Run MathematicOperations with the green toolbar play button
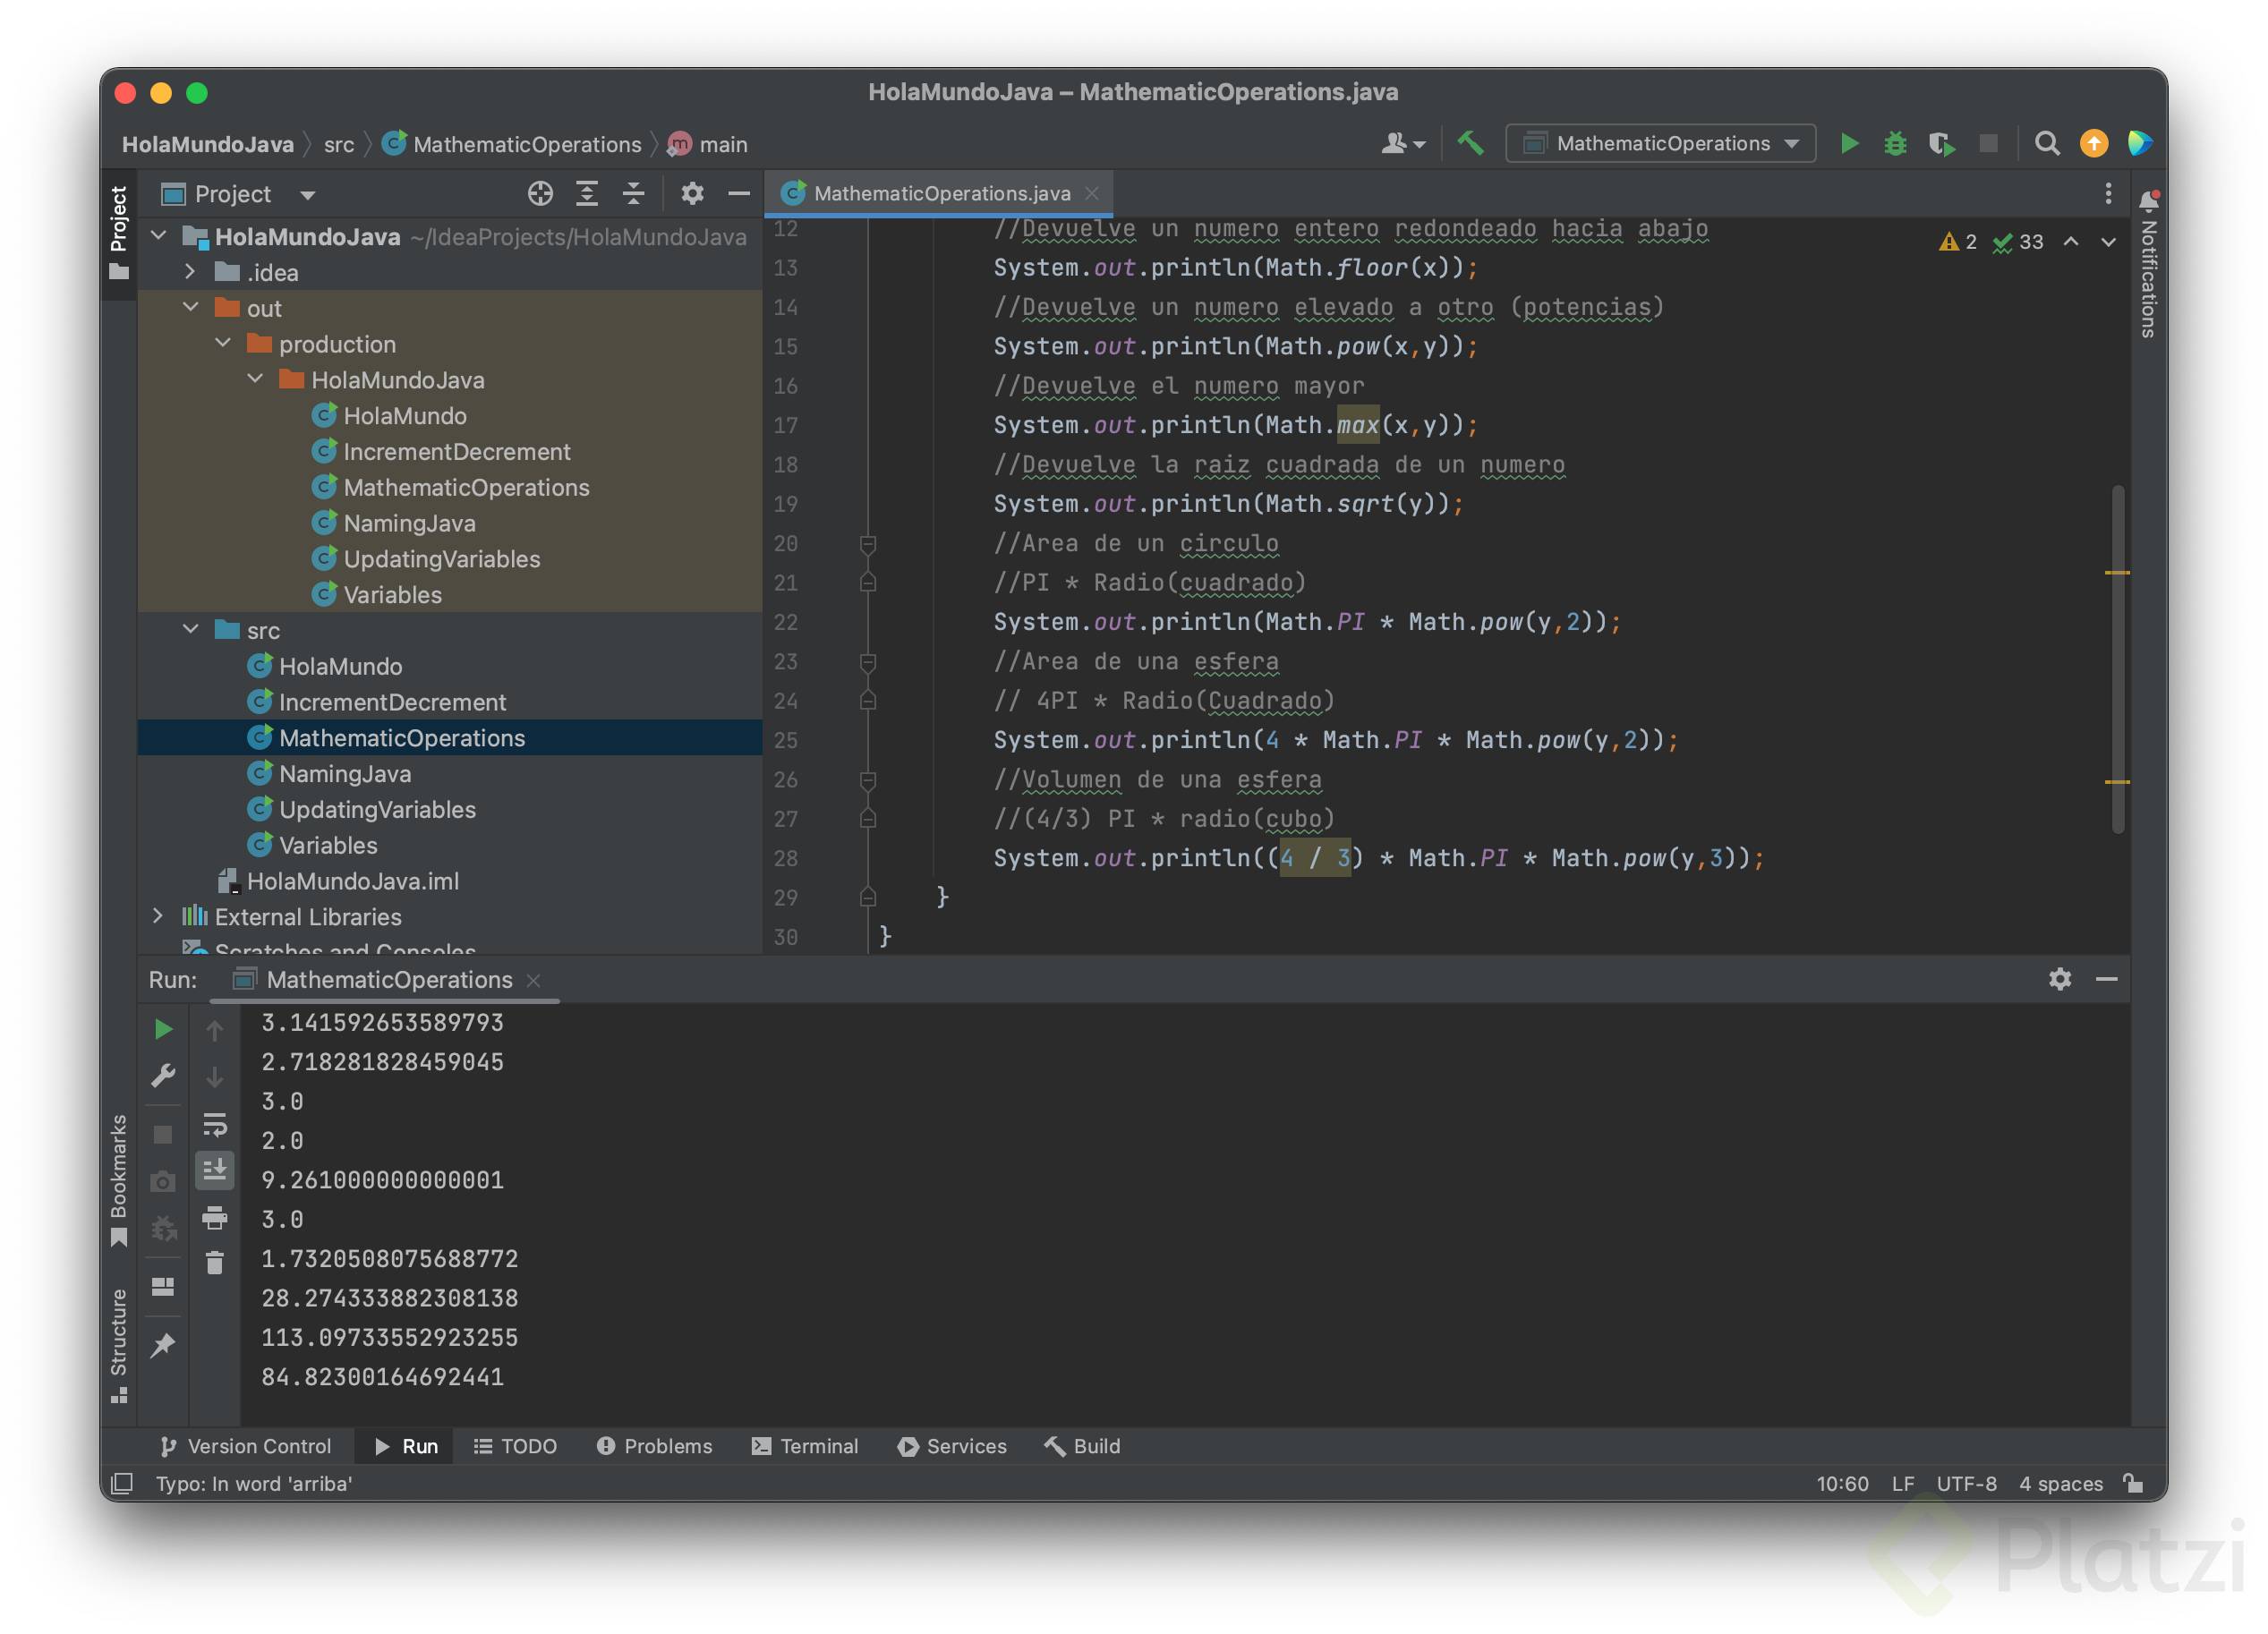The image size is (2268, 1634). click(x=1849, y=144)
